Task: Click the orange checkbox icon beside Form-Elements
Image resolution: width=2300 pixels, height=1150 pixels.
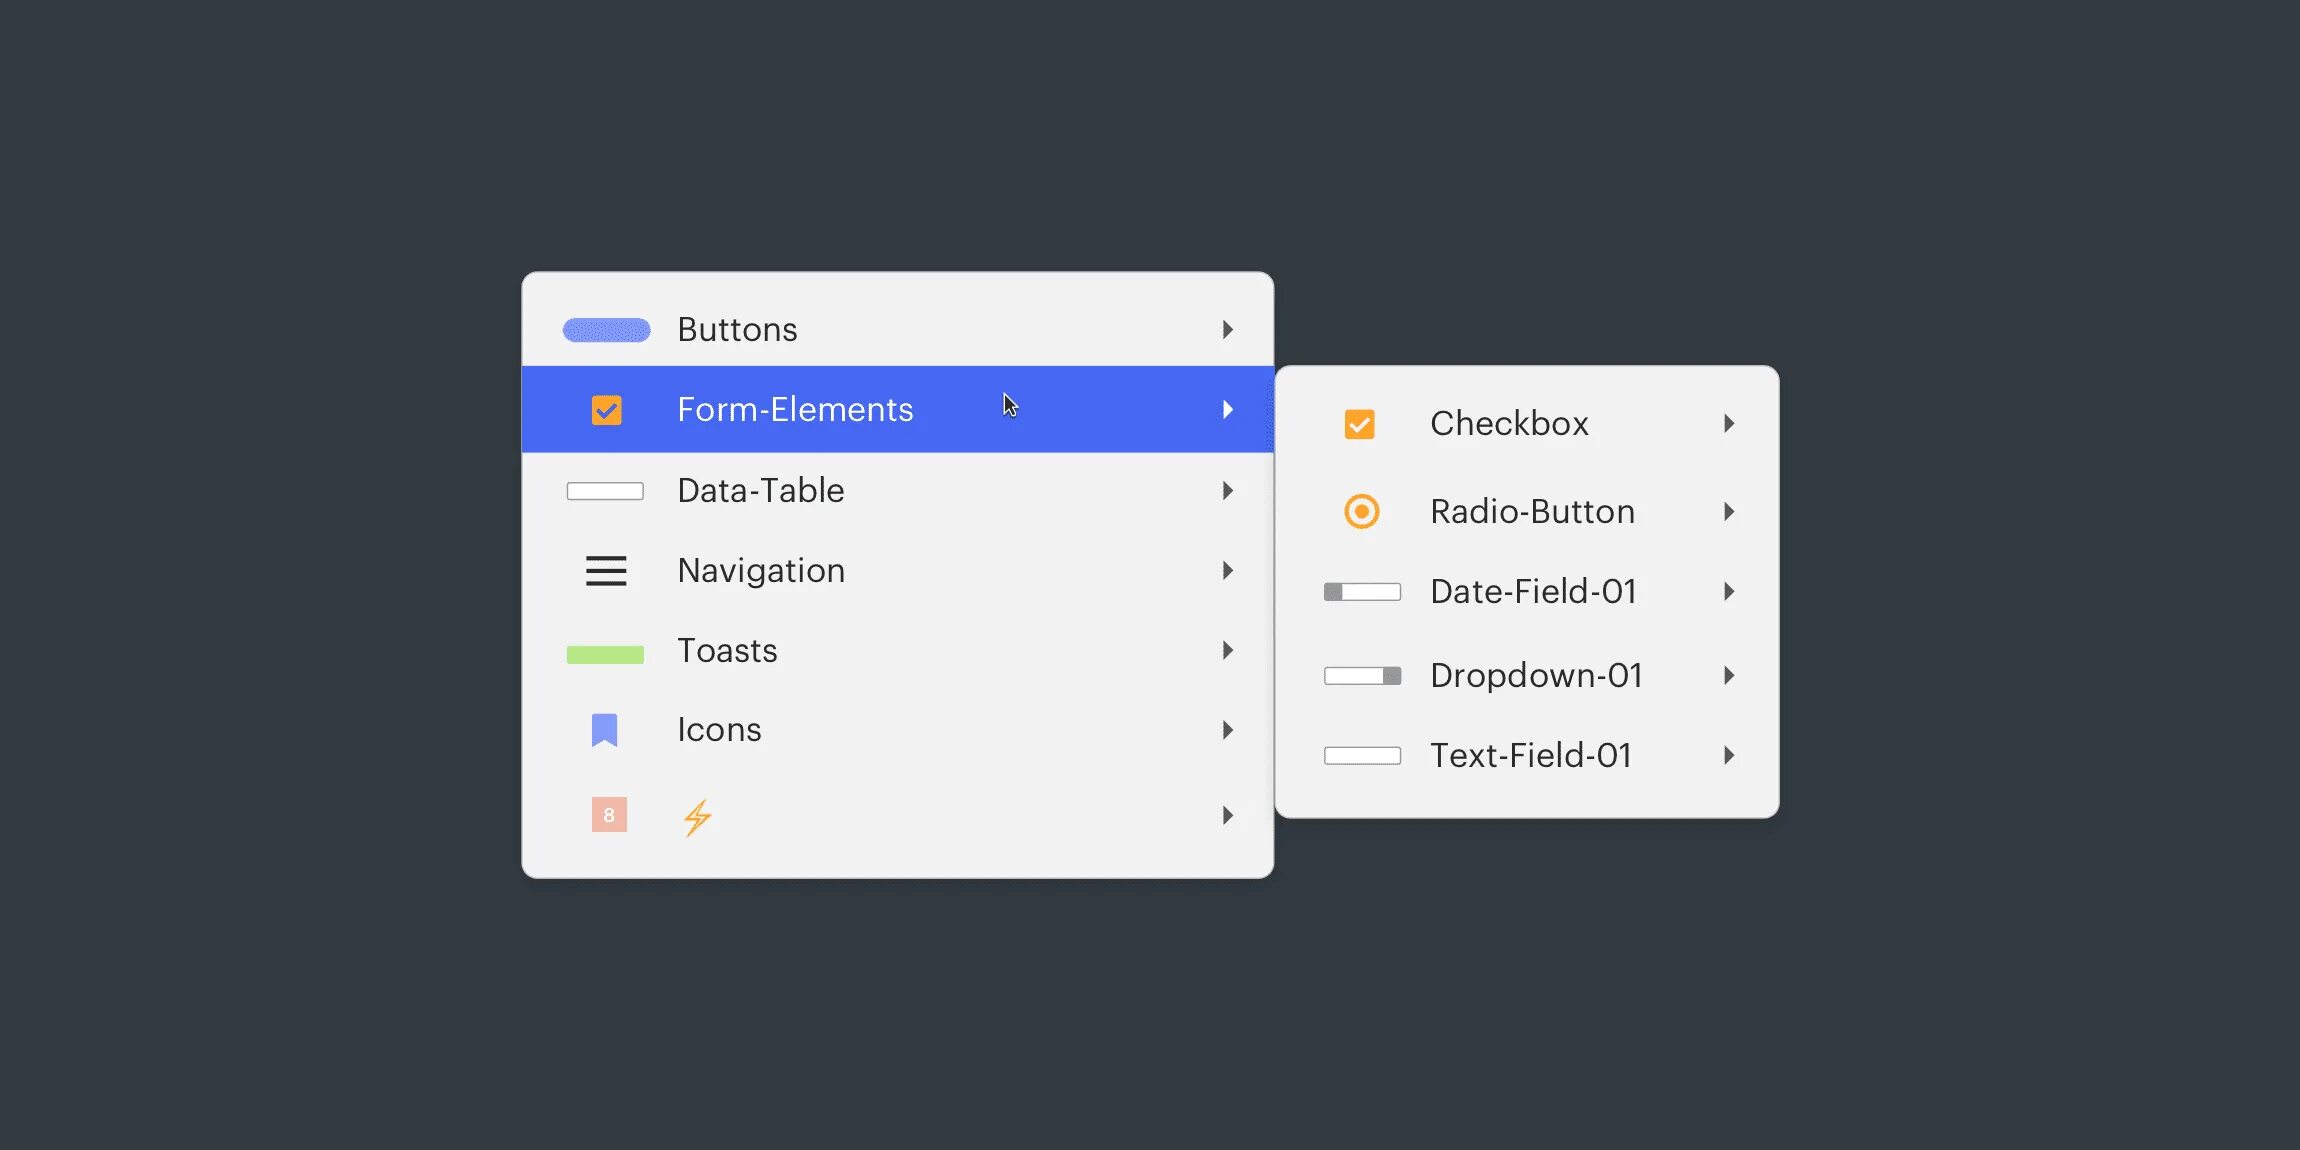Action: tap(606, 410)
